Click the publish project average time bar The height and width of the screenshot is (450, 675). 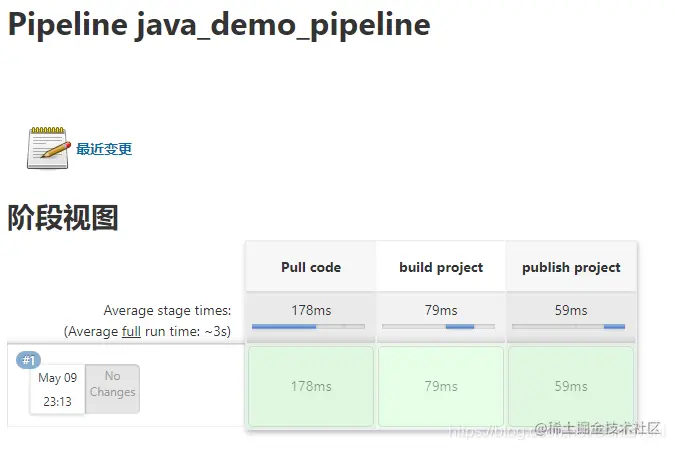tap(569, 326)
